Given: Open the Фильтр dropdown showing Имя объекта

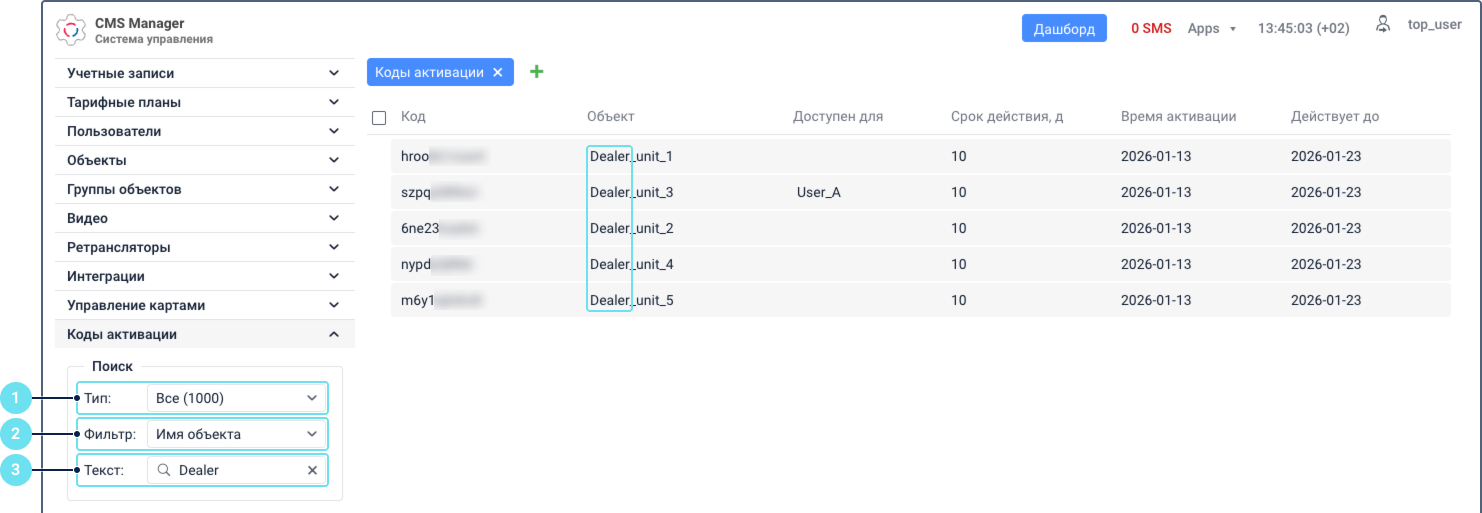Looking at the screenshot, I should pyautogui.click(x=236, y=434).
